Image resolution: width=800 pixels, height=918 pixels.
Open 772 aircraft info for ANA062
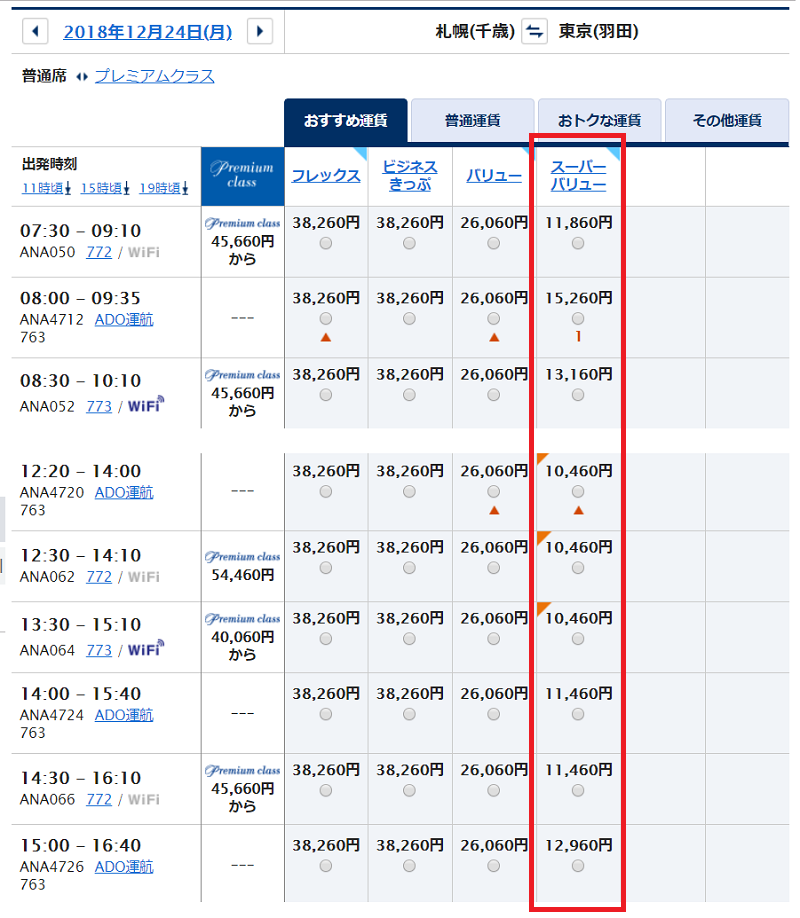point(99,577)
